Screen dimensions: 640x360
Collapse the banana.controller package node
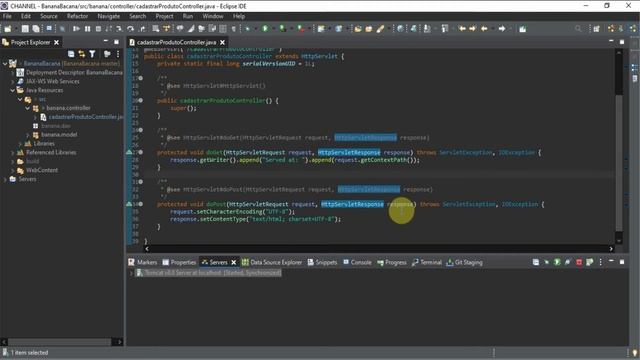point(27,108)
